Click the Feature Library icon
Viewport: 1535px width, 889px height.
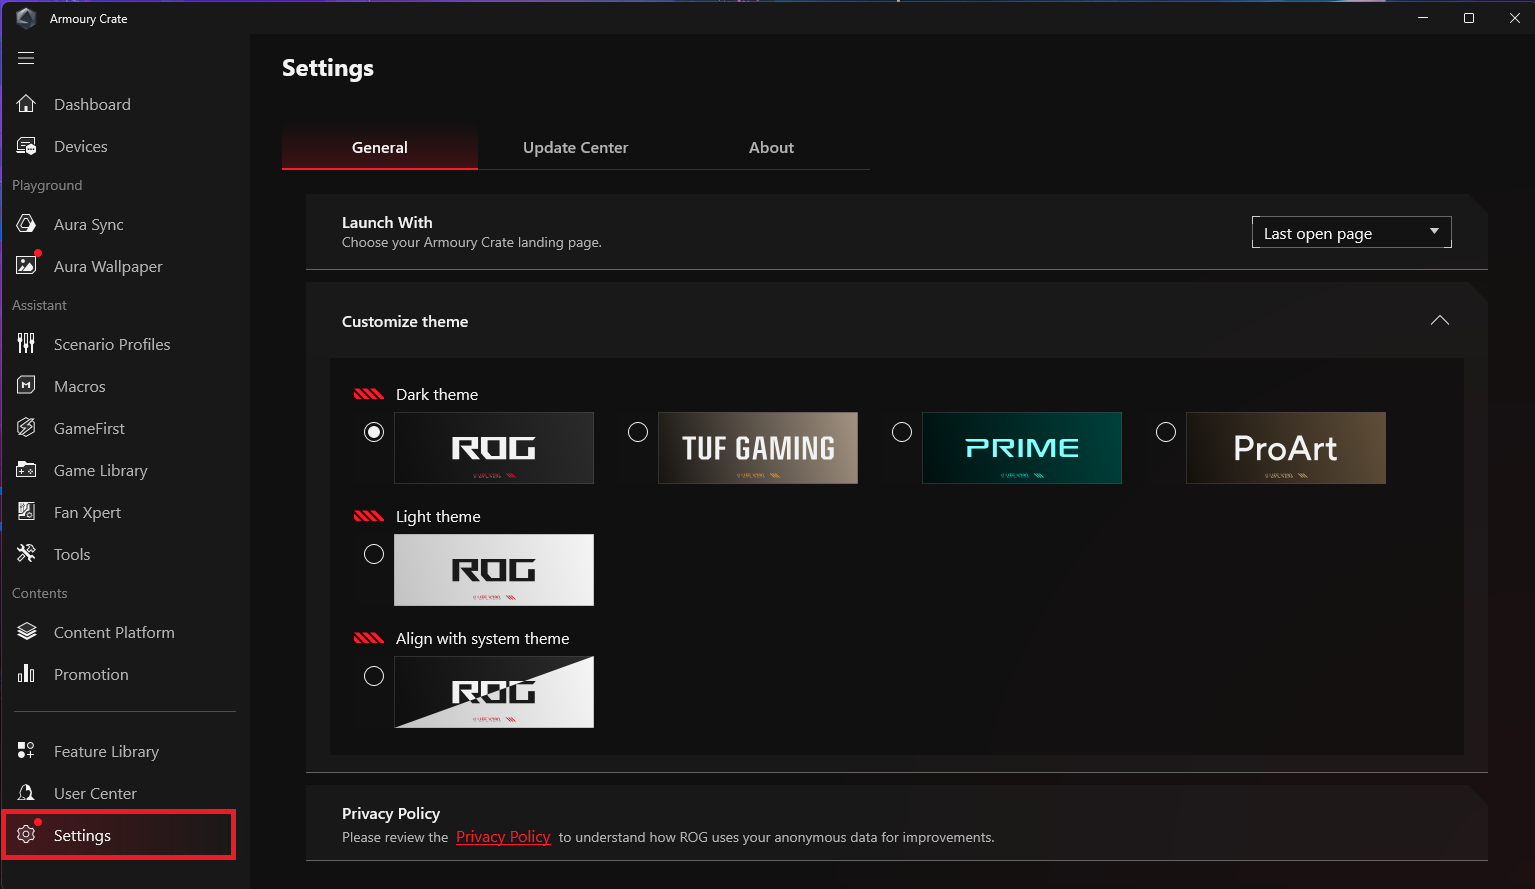(27, 751)
